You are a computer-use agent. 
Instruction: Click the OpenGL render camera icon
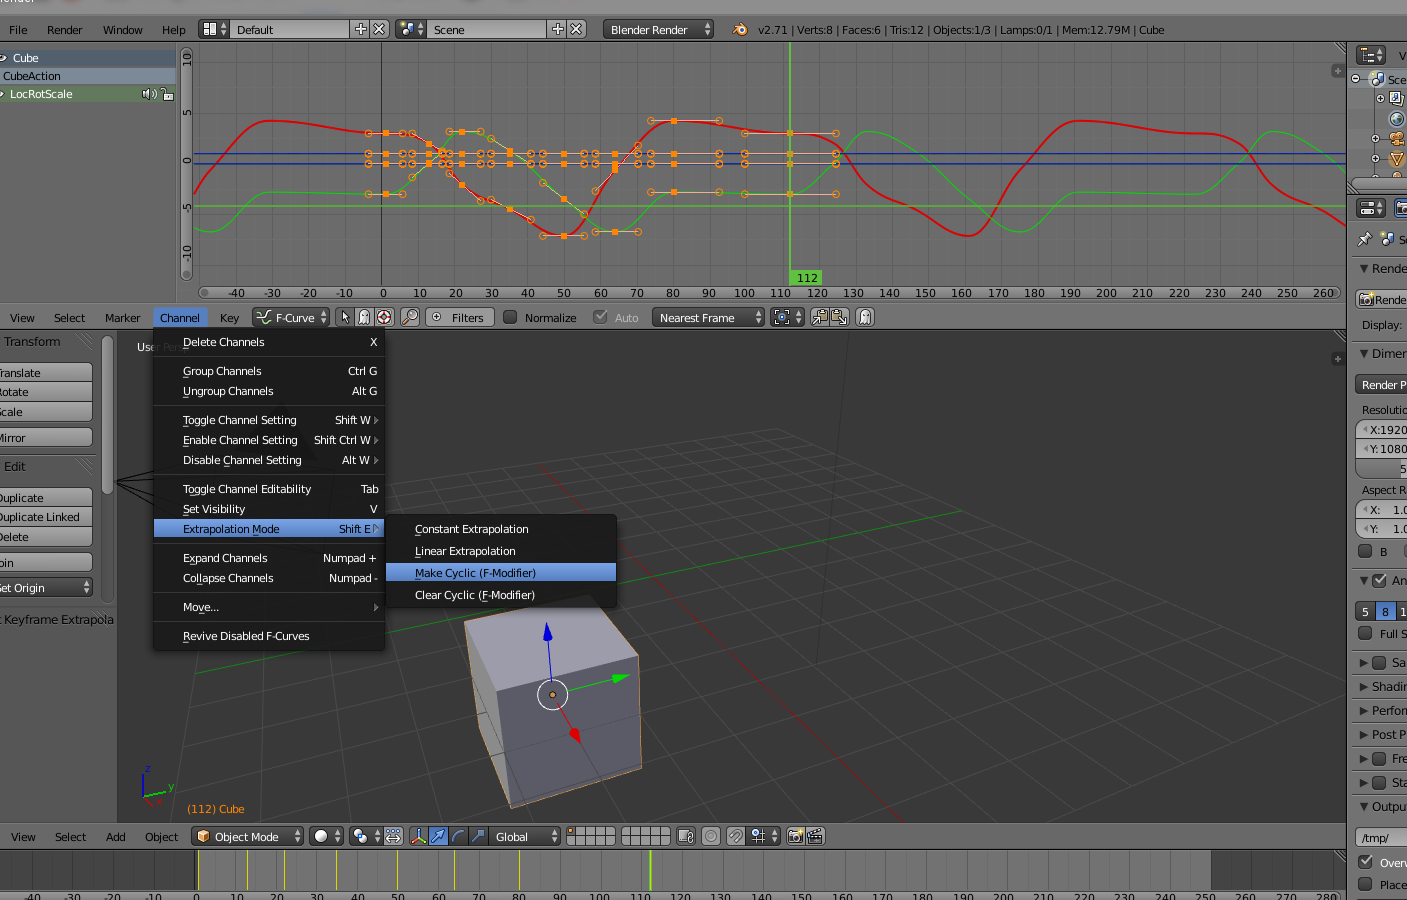tap(796, 837)
